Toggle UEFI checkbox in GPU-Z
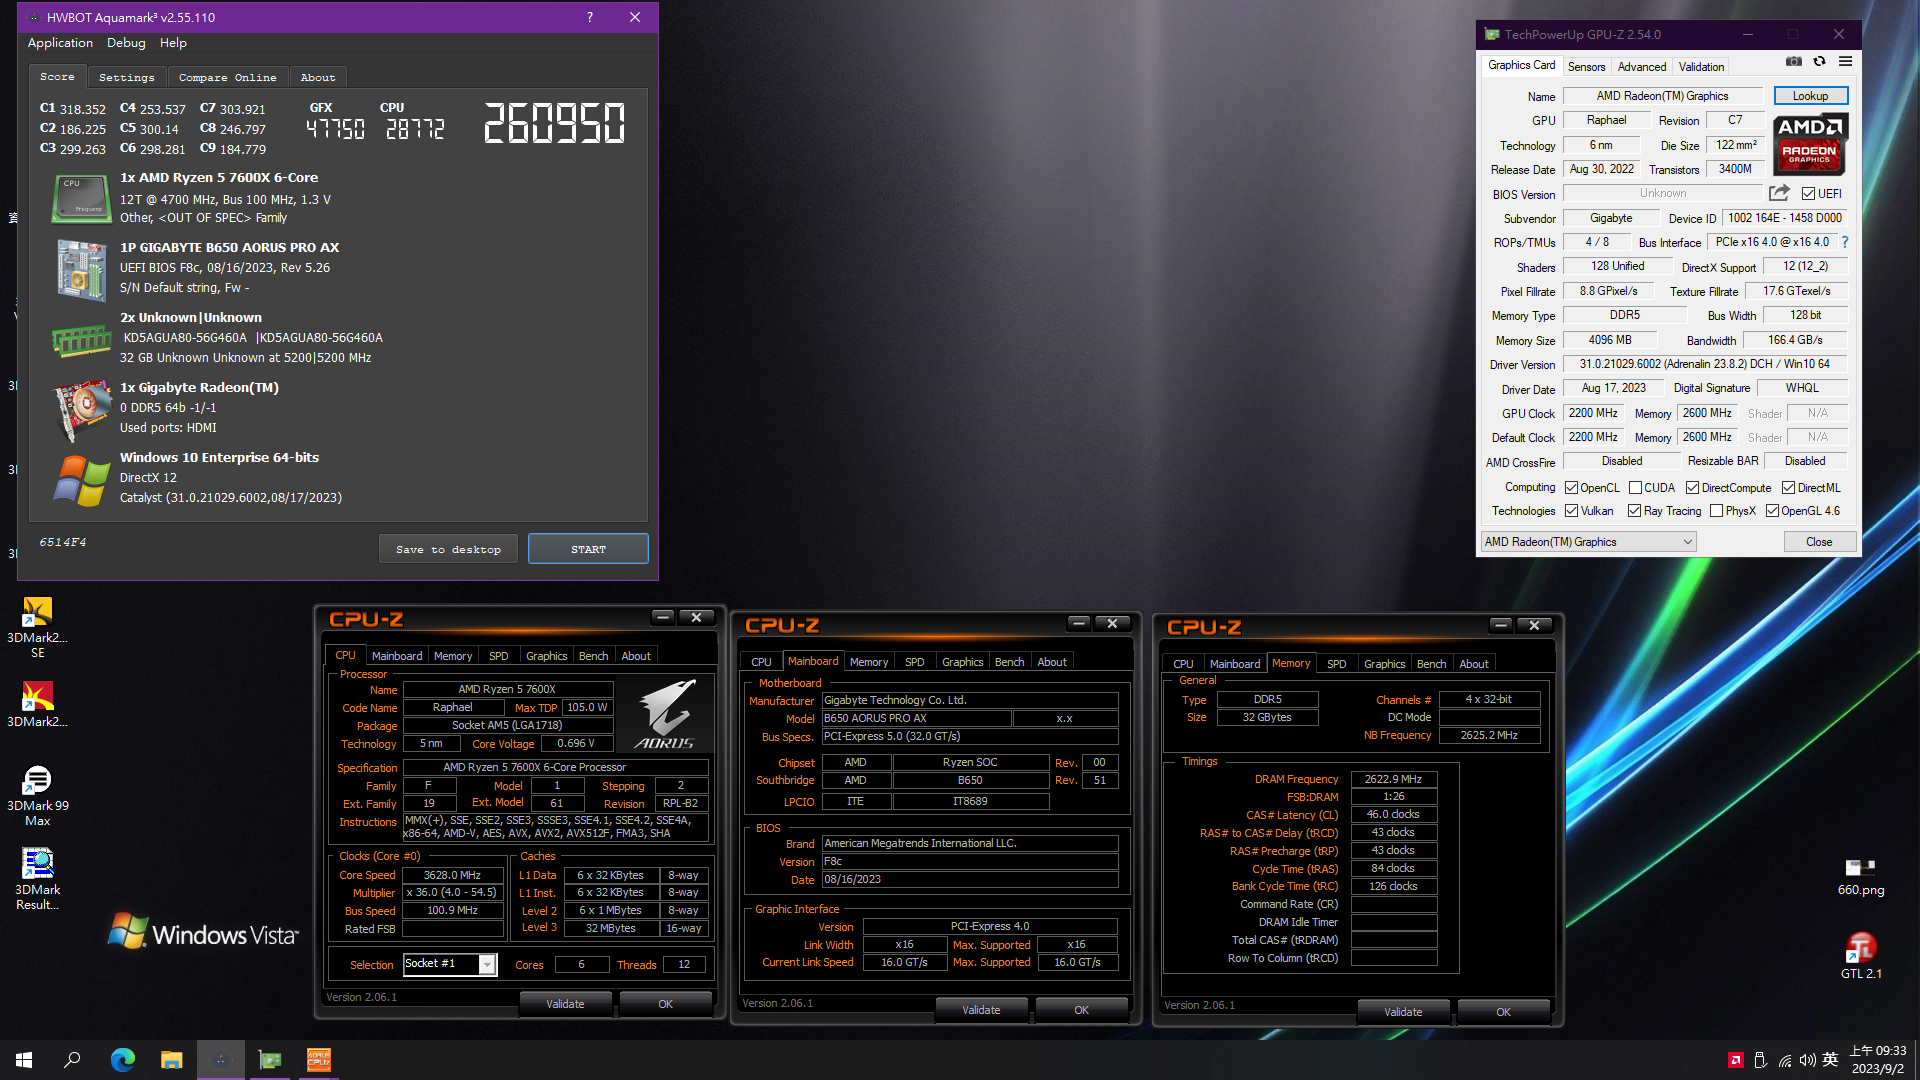The width and height of the screenshot is (1920, 1080). (x=1808, y=193)
